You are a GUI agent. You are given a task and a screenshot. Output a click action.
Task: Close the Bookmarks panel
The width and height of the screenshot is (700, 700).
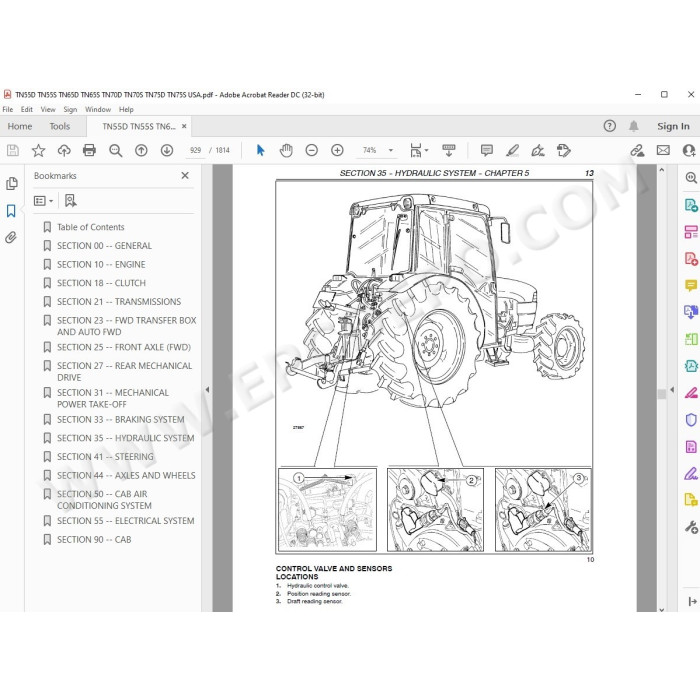(185, 175)
